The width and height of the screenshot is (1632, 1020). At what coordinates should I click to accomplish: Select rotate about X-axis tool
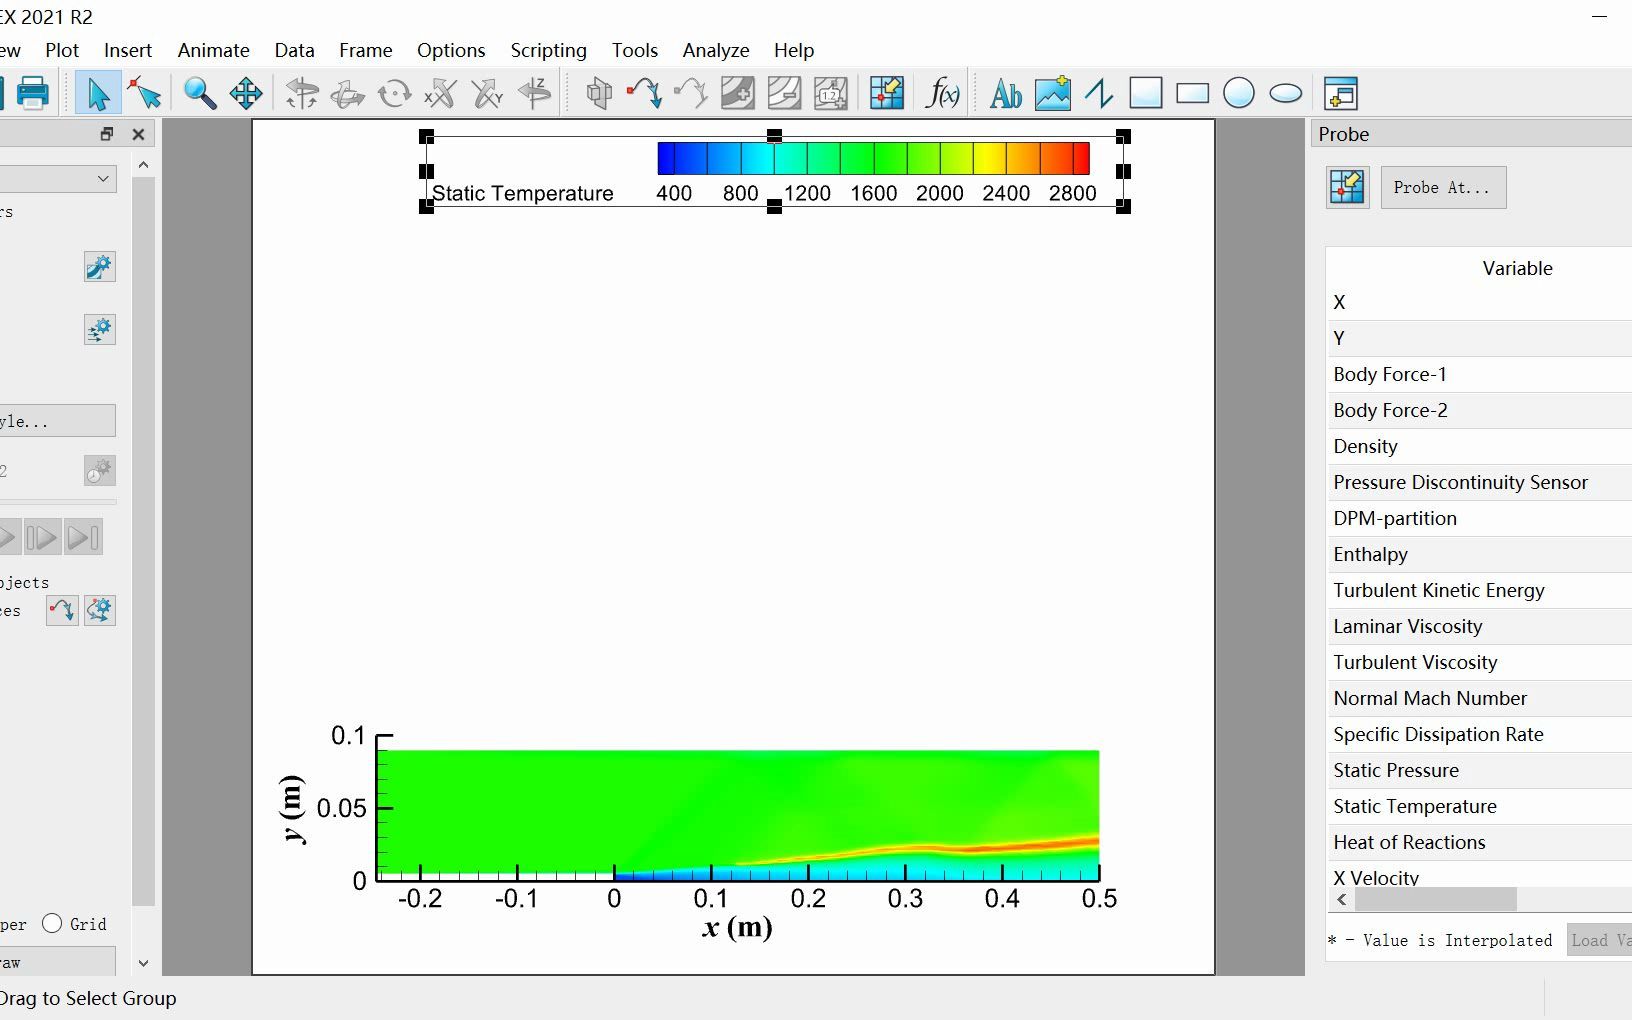coord(440,93)
